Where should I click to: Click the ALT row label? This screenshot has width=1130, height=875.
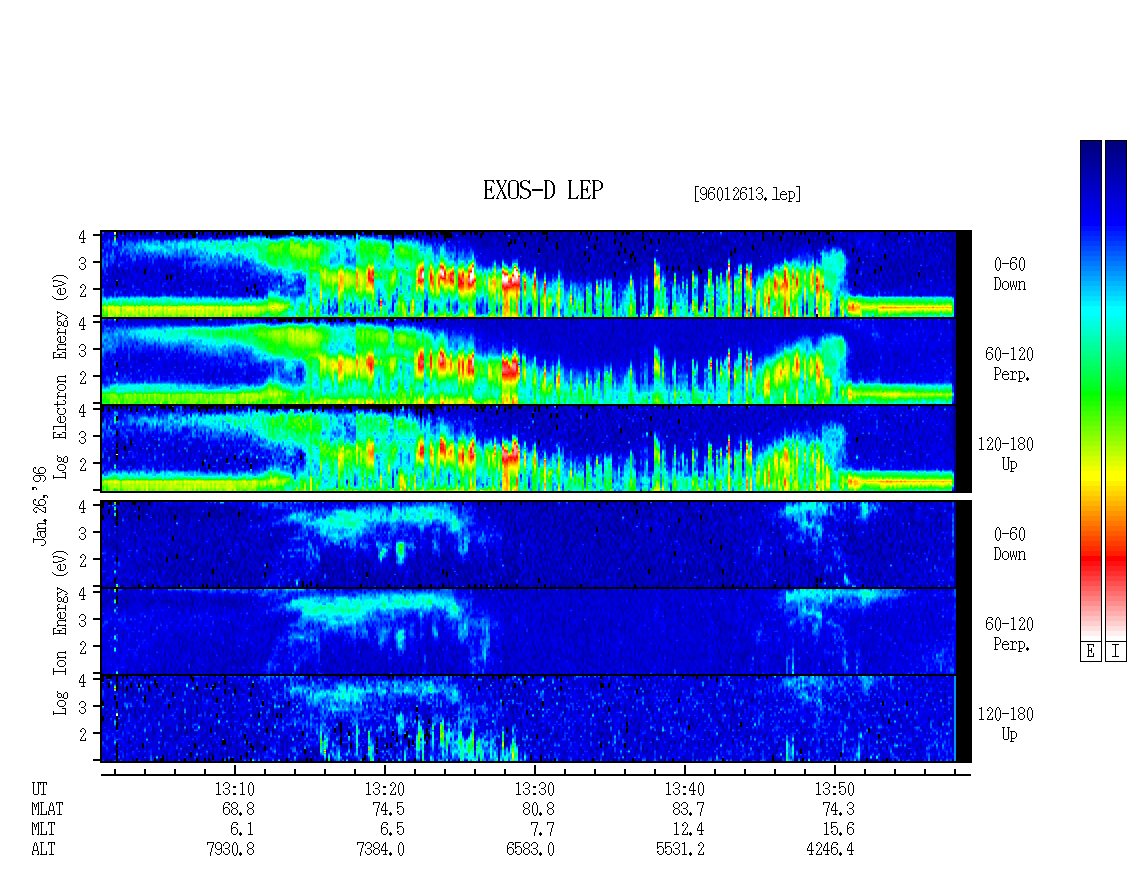pyautogui.click(x=43, y=850)
